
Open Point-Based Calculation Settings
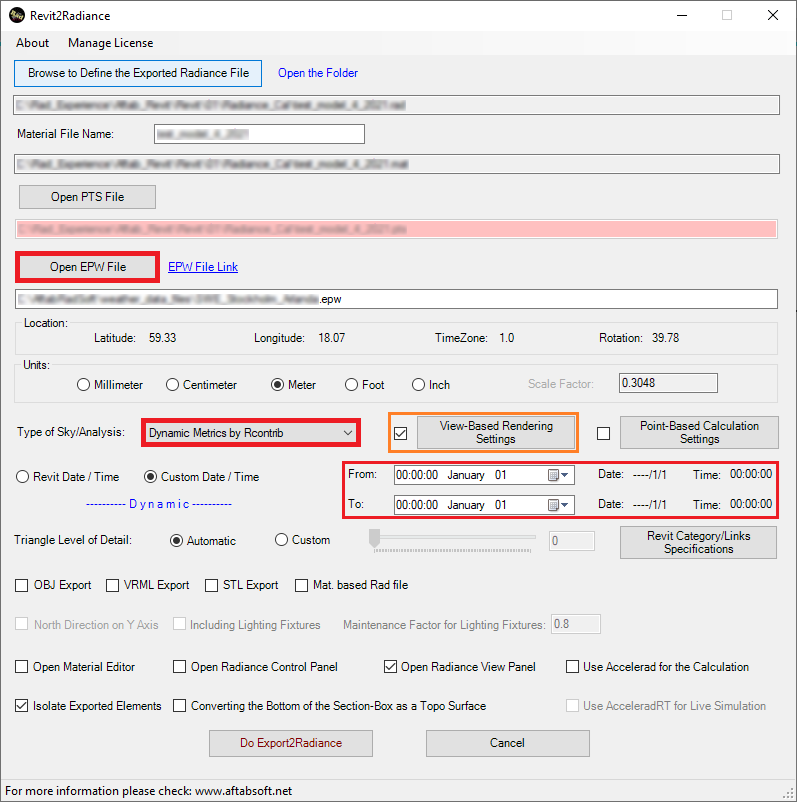tap(699, 433)
